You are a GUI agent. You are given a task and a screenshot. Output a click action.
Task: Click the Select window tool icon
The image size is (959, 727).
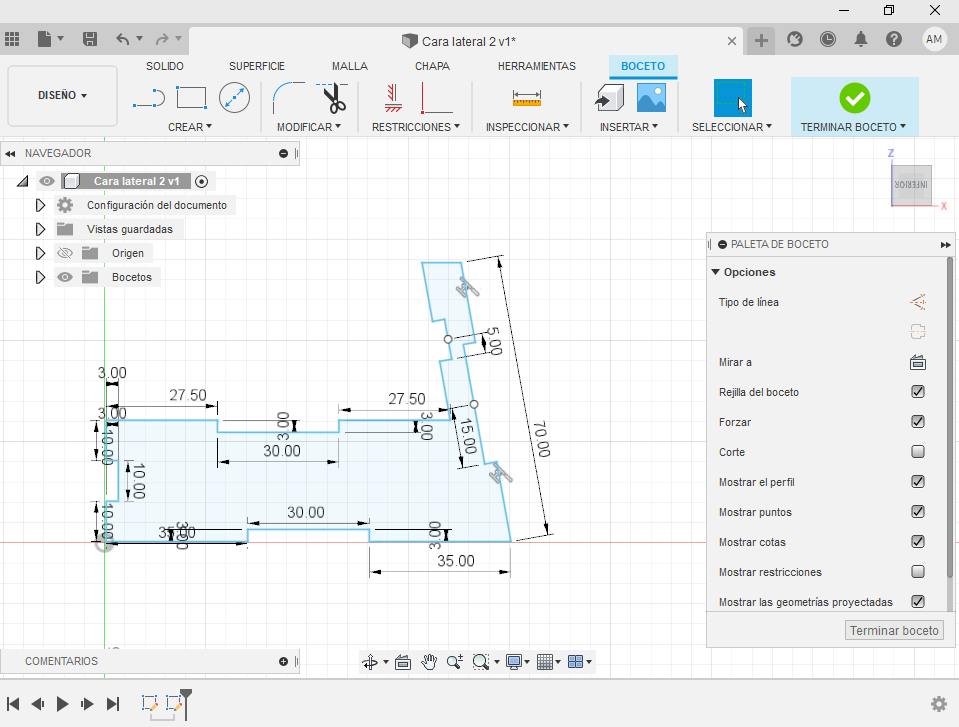pyautogui.click(x=733, y=98)
